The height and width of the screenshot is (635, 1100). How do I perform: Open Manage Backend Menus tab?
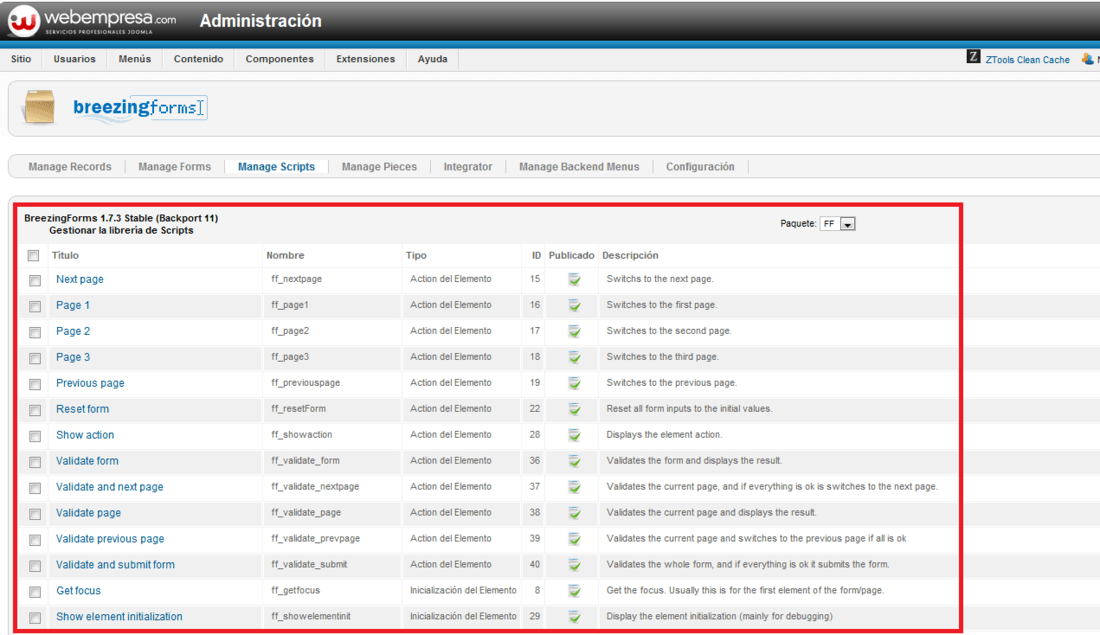(x=579, y=167)
